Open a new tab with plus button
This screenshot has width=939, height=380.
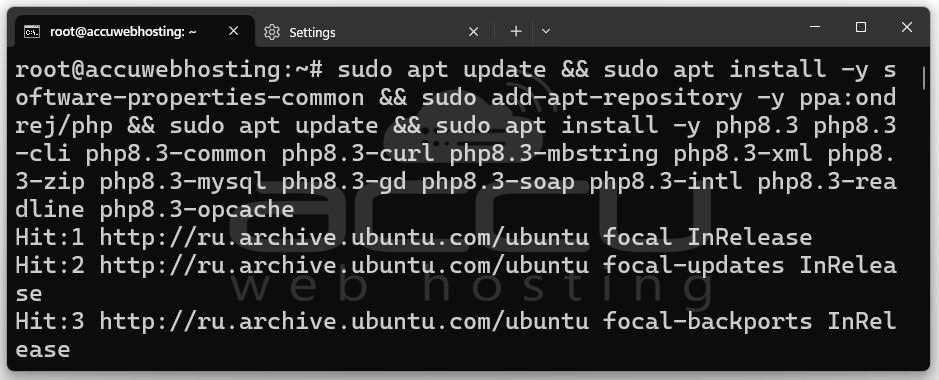[516, 31]
